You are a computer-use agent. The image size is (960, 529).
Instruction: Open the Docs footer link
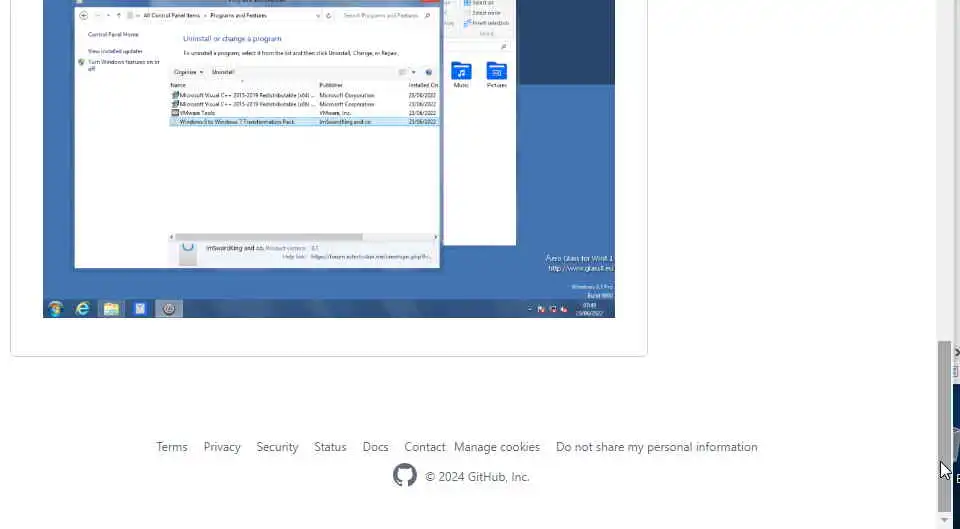click(375, 447)
